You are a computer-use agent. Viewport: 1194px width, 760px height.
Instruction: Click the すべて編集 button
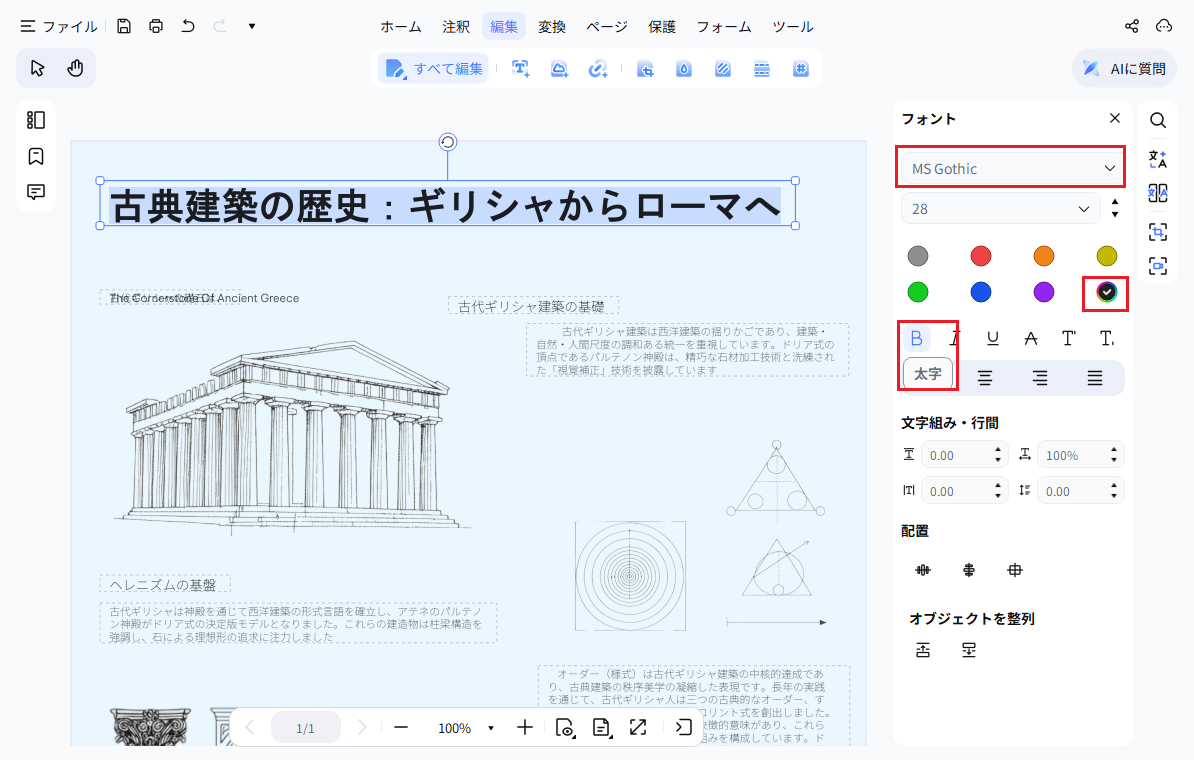tap(434, 69)
